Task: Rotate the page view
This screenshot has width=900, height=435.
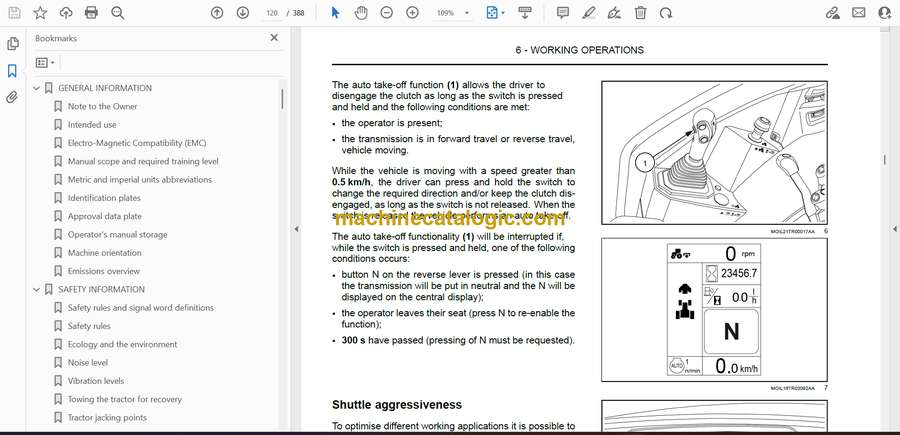Action: click(x=666, y=13)
